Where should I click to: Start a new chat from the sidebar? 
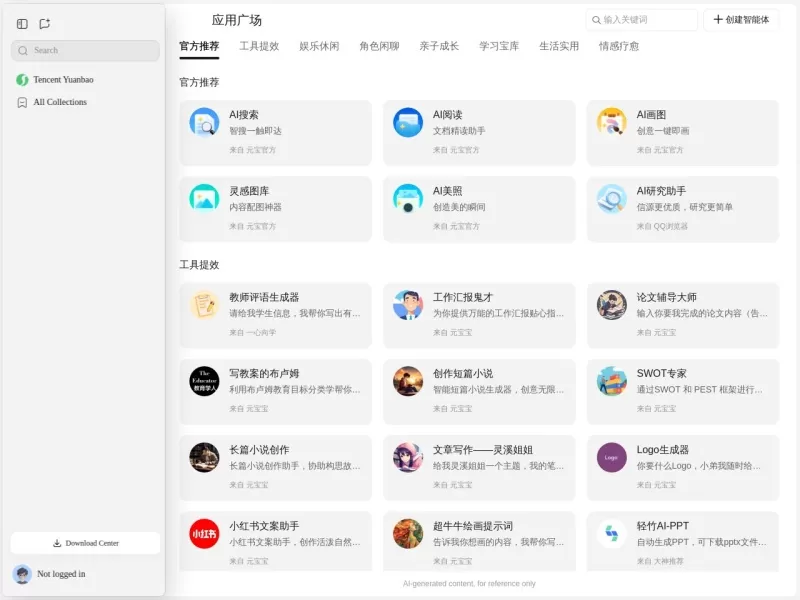coord(44,23)
